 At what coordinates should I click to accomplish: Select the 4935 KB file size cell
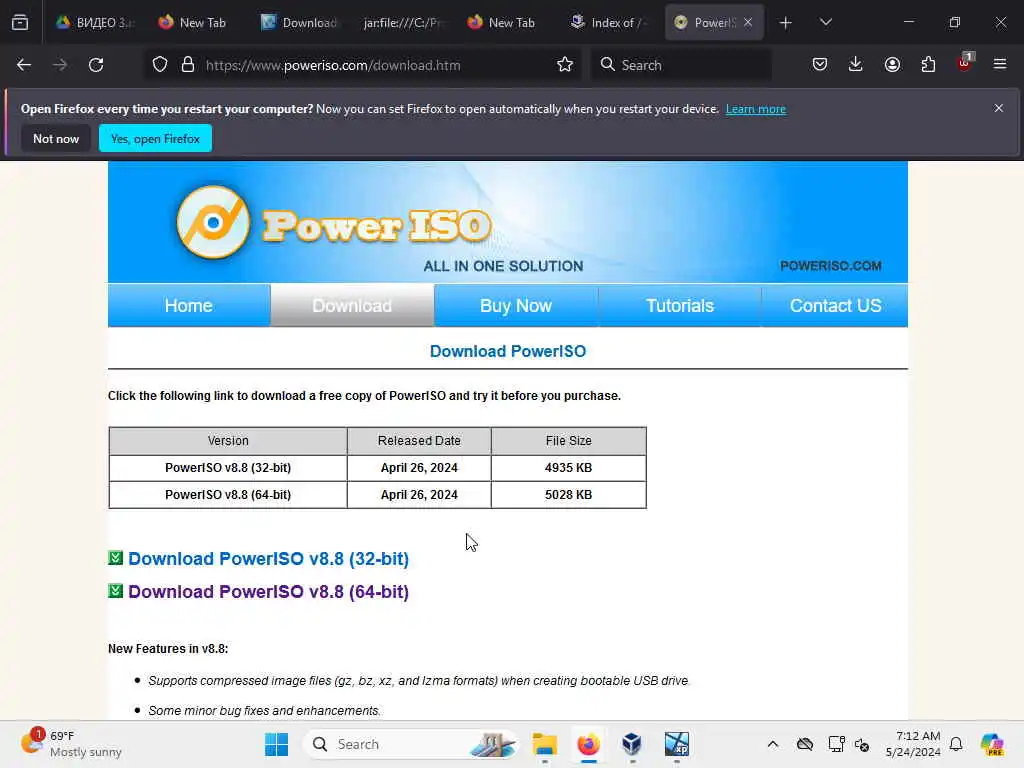(x=569, y=468)
